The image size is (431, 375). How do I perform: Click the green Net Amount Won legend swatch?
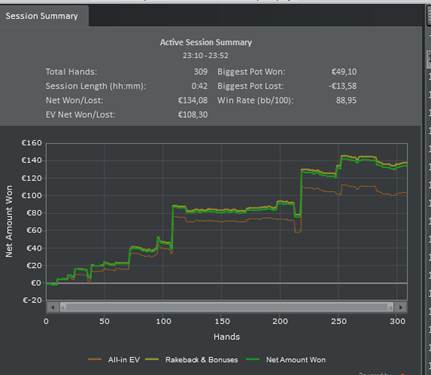point(252,360)
